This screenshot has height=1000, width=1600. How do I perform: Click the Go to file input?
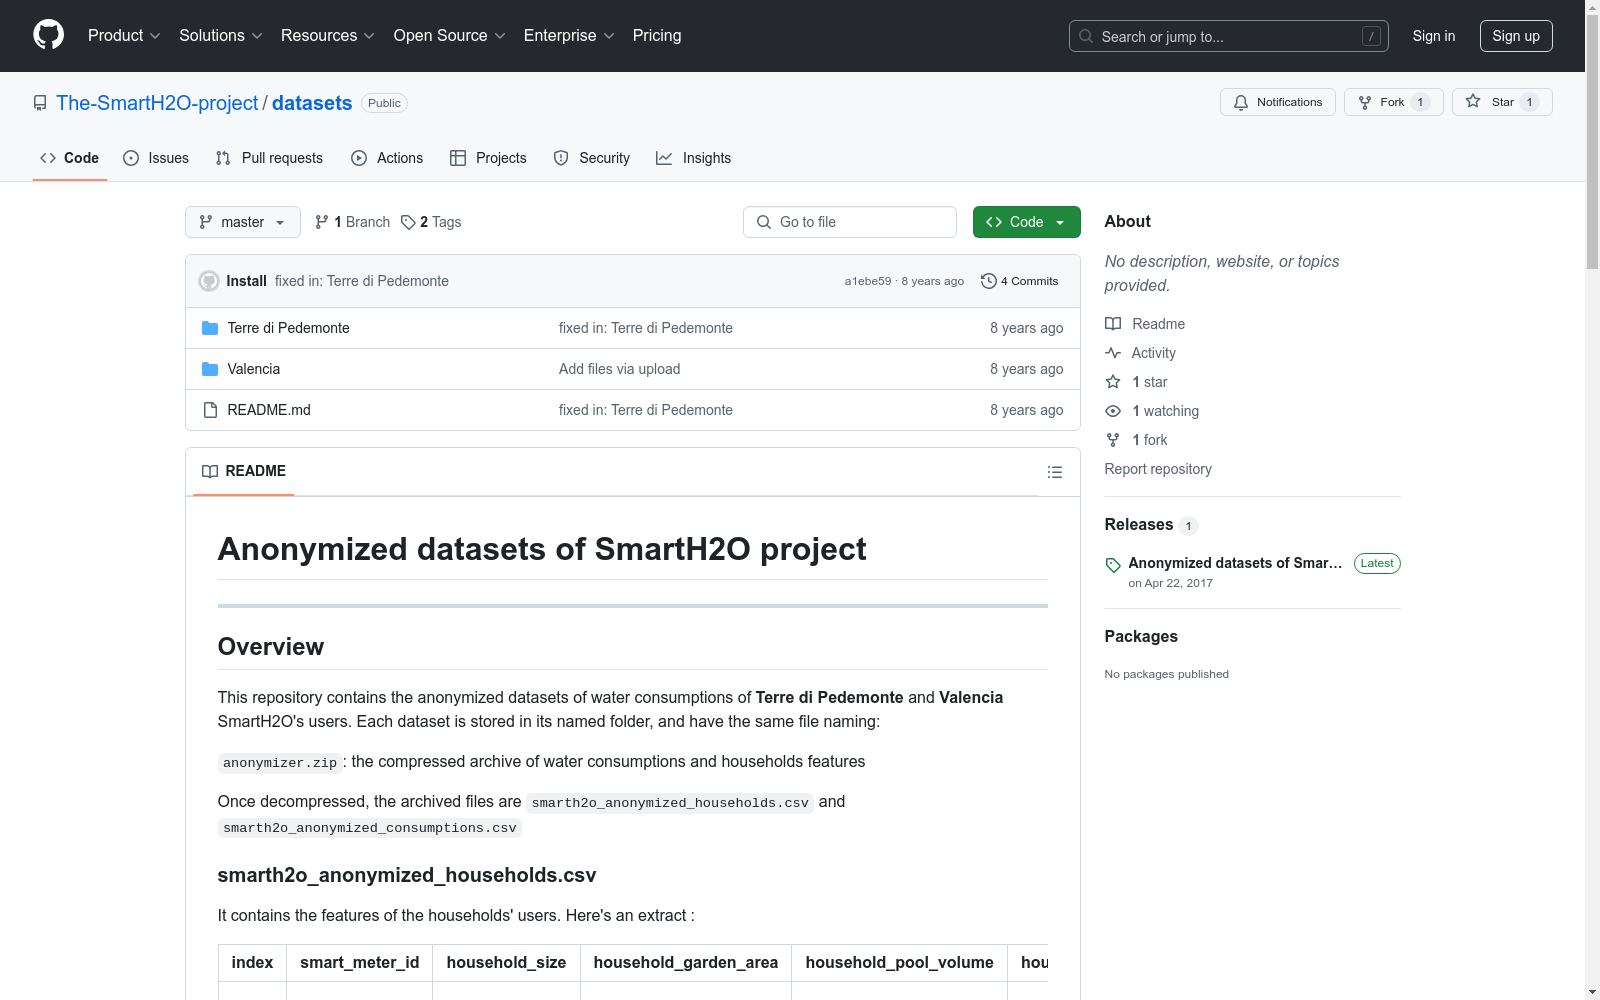850,222
